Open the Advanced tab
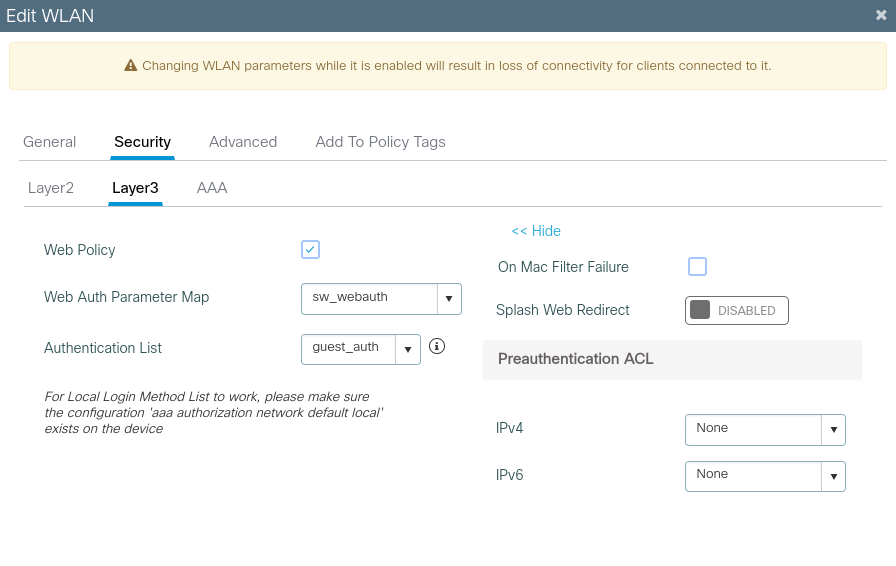Screen dimensions: 896x566 (x=243, y=142)
